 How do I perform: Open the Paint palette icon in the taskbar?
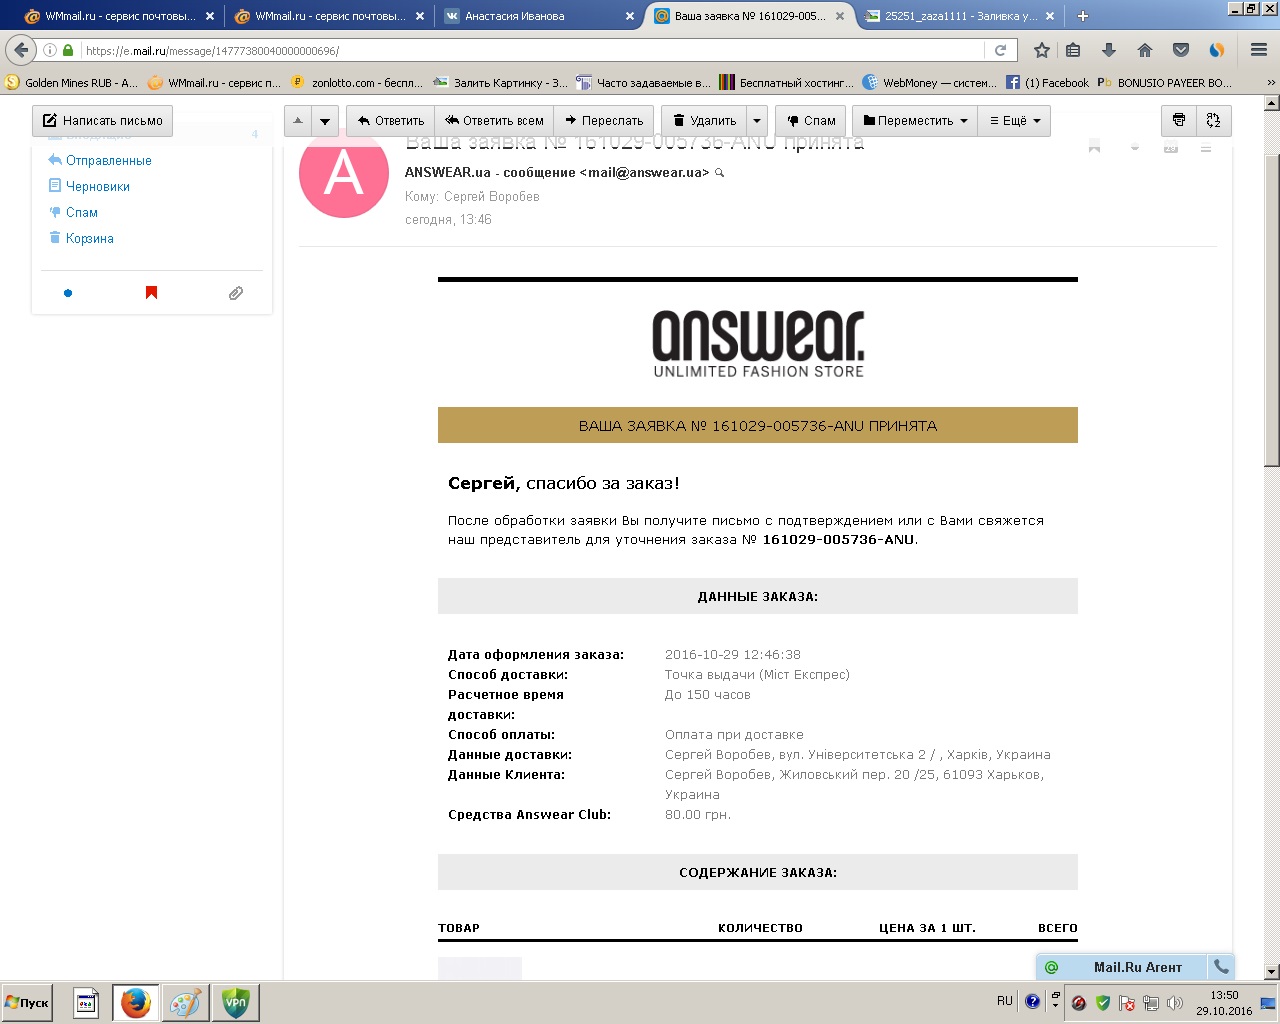[185, 1002]
